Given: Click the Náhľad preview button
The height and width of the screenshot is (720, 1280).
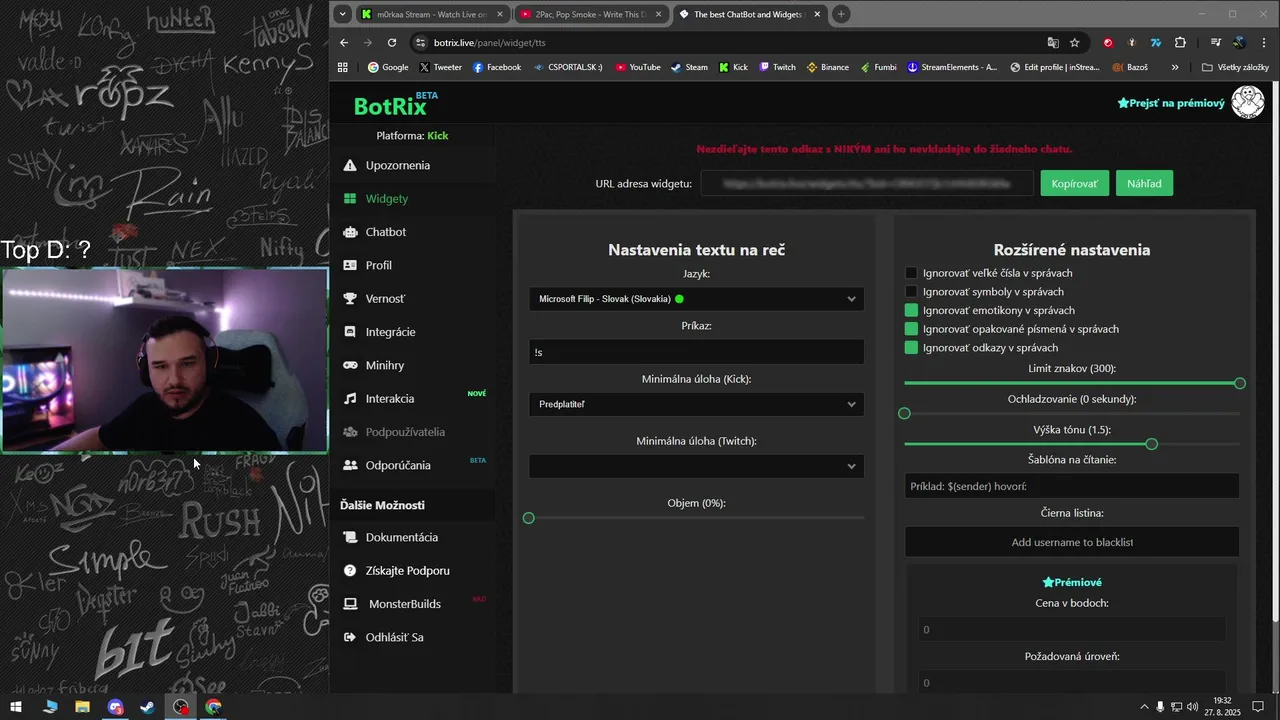Looking at the screenshot, I should (1144, 183).
